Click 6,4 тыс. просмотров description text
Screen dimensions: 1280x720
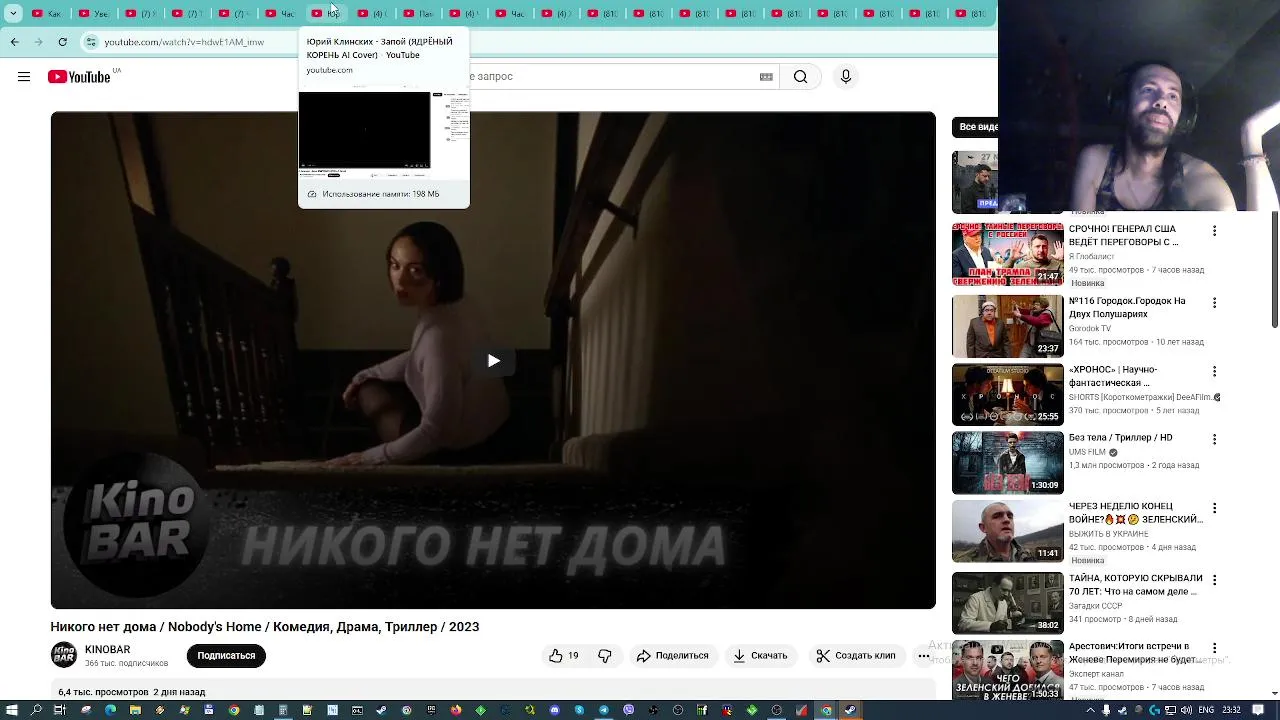tap(103, 692)
